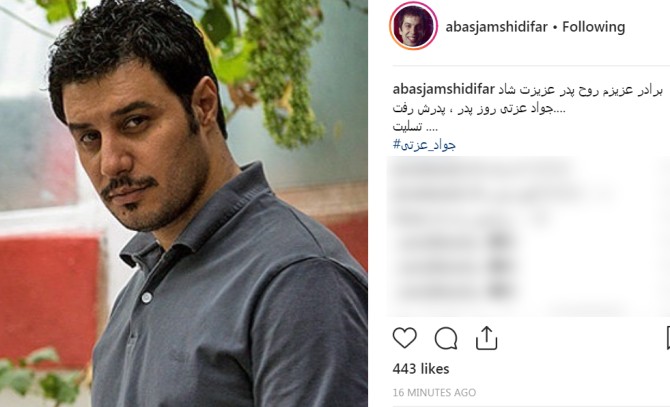The width and height of the screenshot is (670, 407).
Task: Click the caption line starting with جواد عزتی
Action: click(x=479, y=109)
